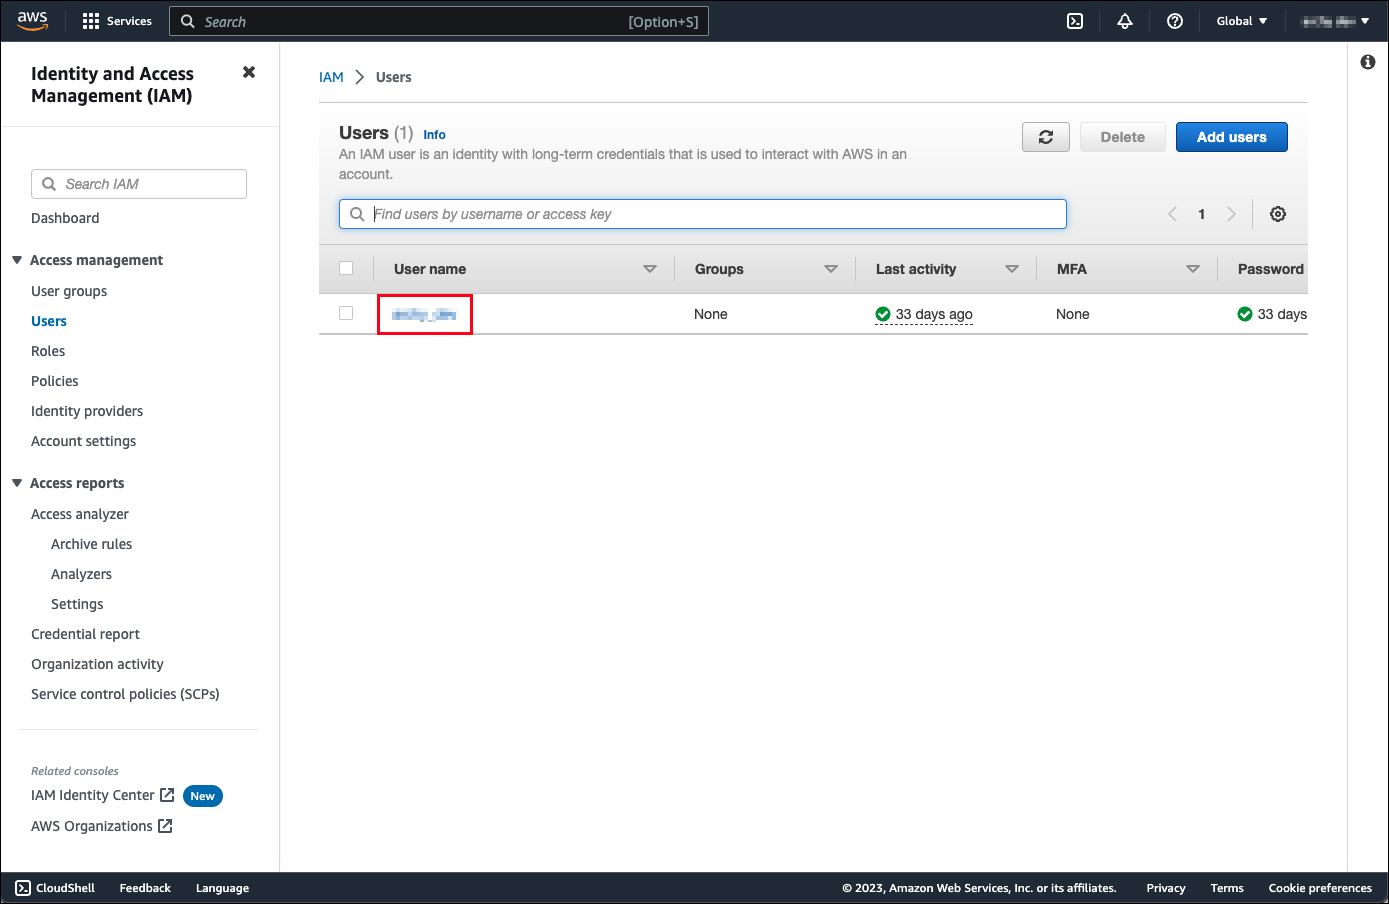This screenshot has width=1389, height=904.
Task: Click the CloudShell footer icon
Action: (x=23, y=888)
